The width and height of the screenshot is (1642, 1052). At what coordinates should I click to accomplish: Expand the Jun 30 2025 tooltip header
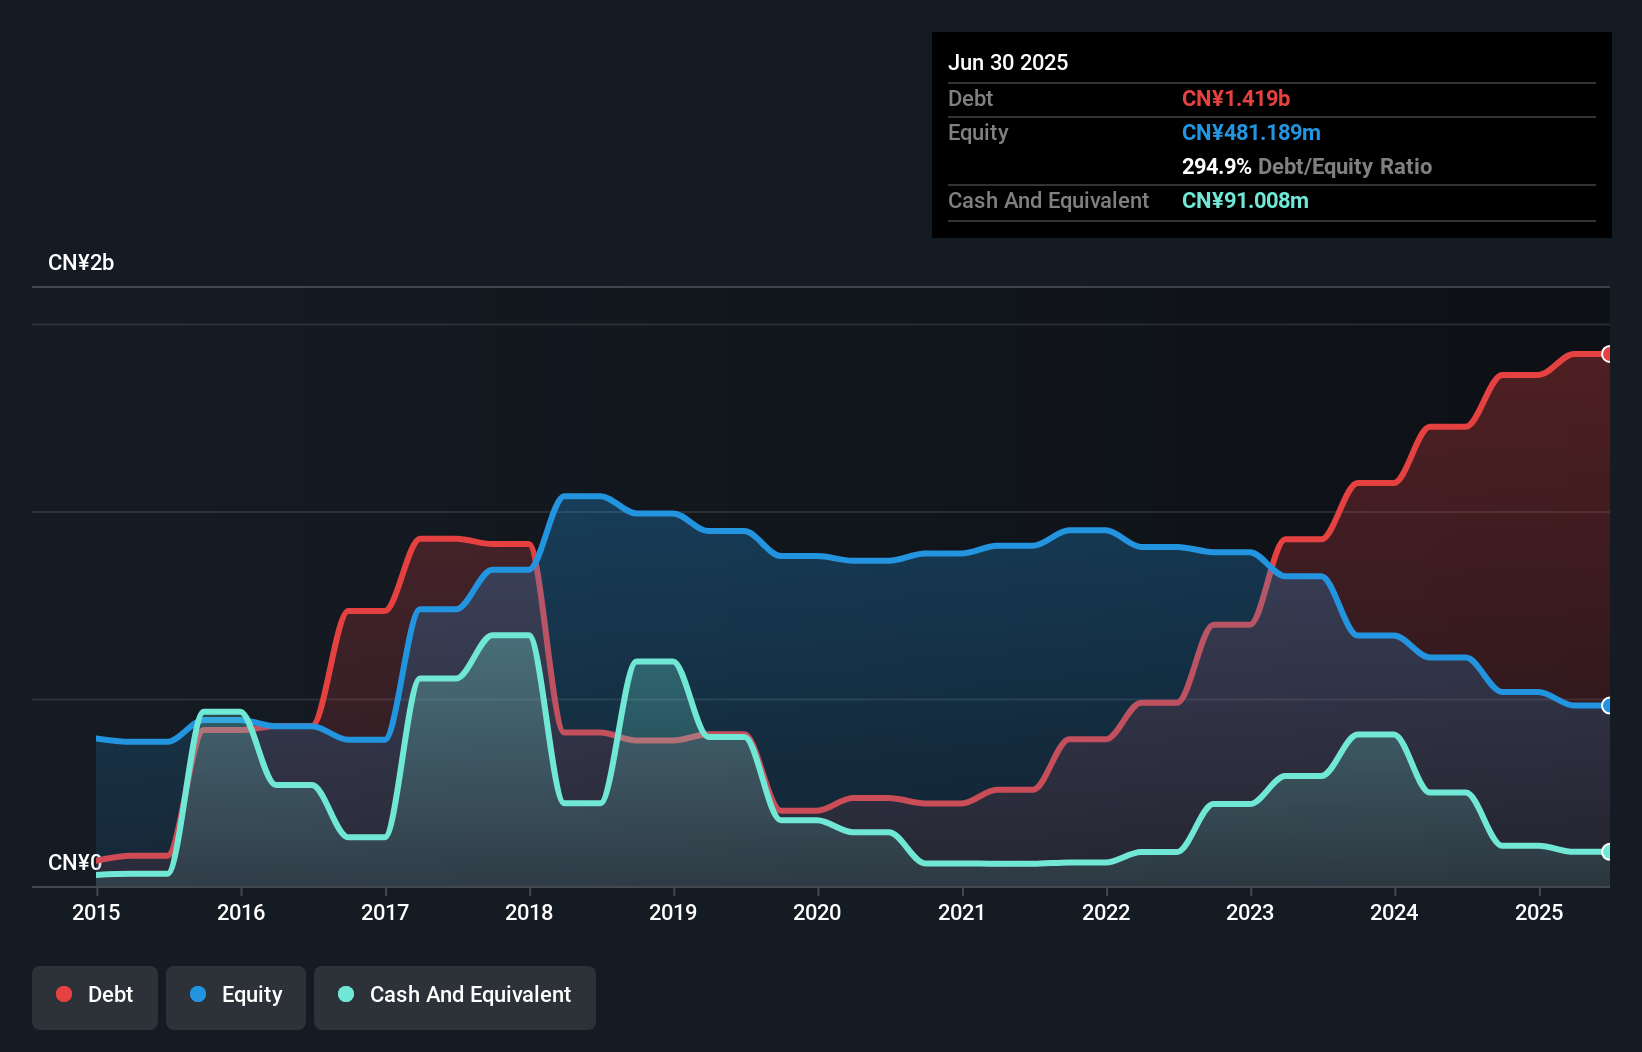(x=1008, y=62)
